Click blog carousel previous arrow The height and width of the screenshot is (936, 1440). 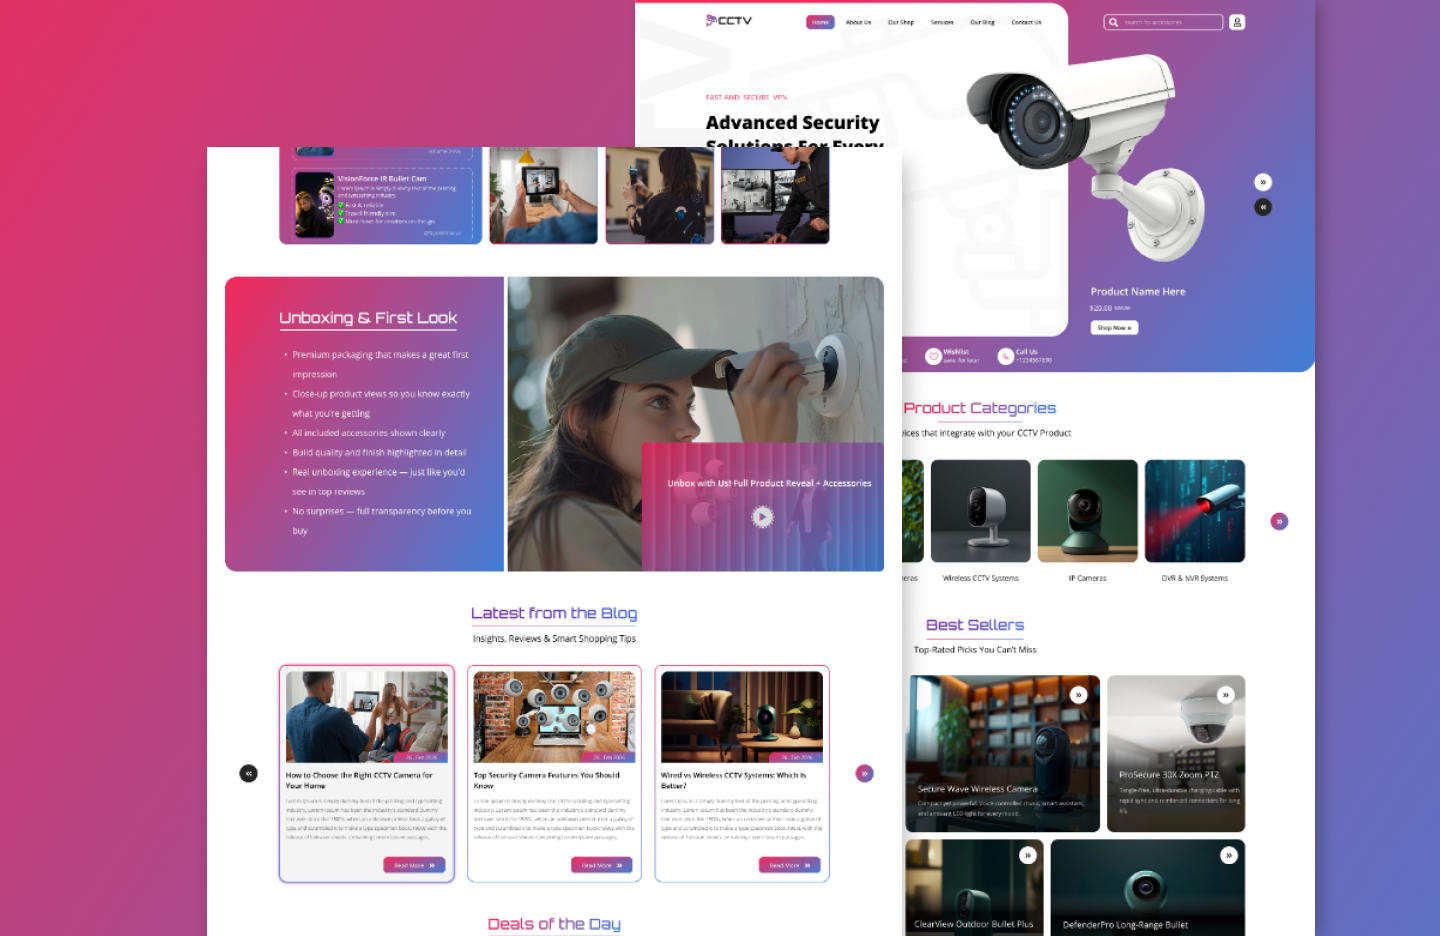coord(249,773)
